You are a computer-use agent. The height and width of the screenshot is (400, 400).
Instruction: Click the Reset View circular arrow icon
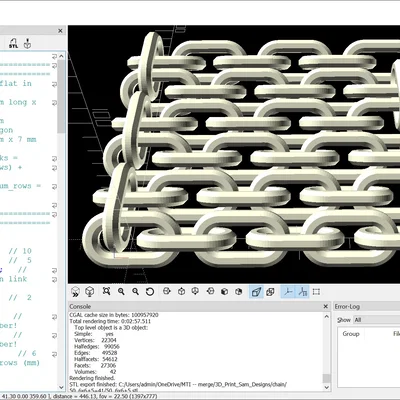[x=150, y=292]
